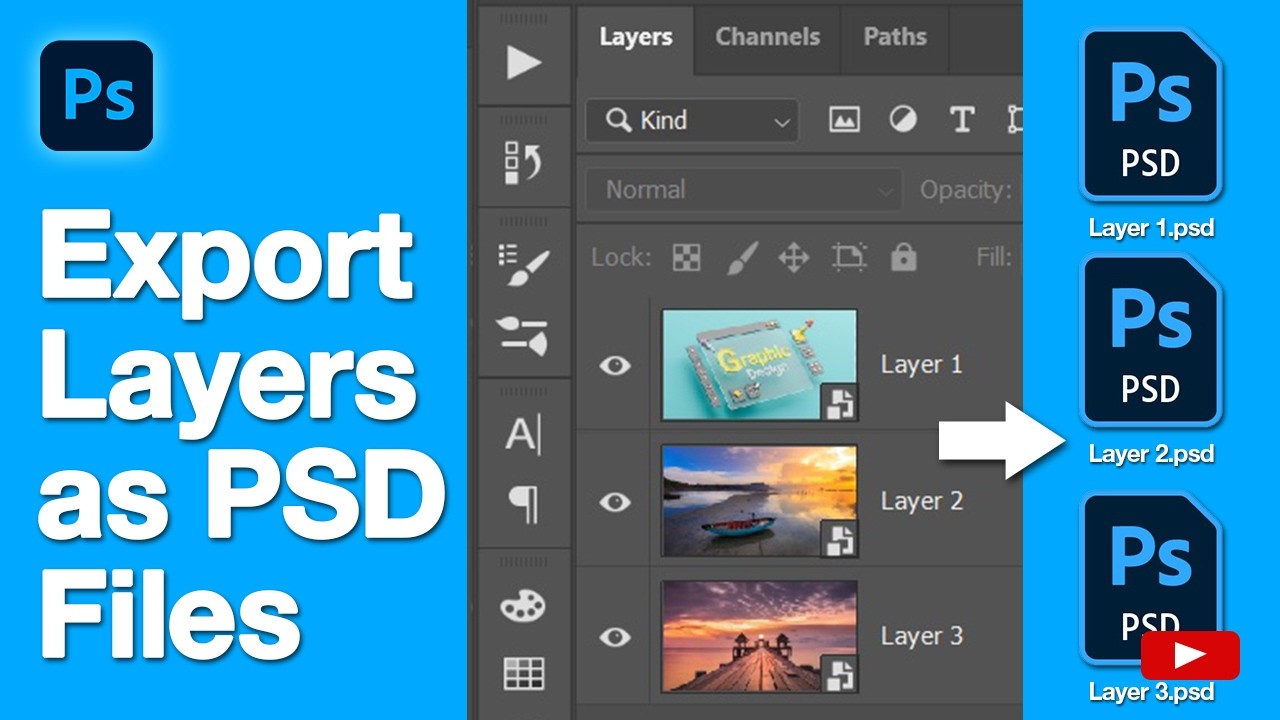
Task: Click the 'Layer 3.psd' file name
Action: (1151, 691)
